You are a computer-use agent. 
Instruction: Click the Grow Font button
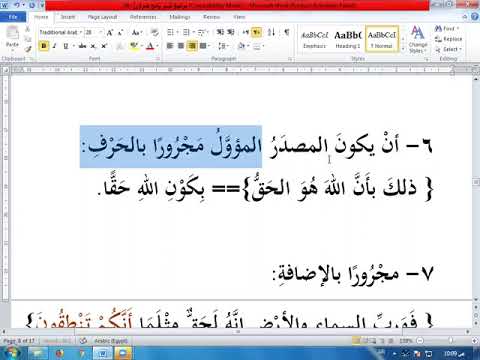coord(110,32)
